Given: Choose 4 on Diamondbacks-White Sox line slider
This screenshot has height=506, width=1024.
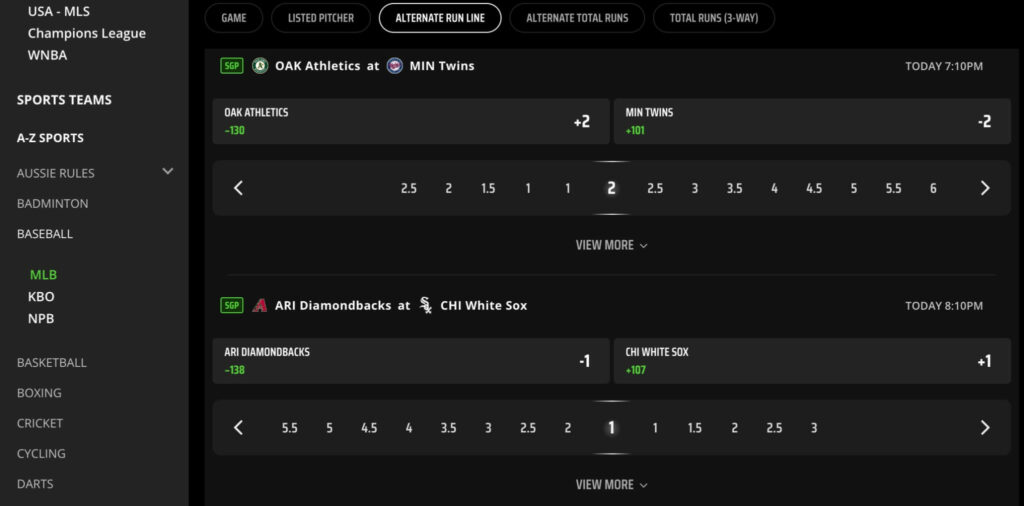Looking at the screenshot, I should (x=409, y=428).
